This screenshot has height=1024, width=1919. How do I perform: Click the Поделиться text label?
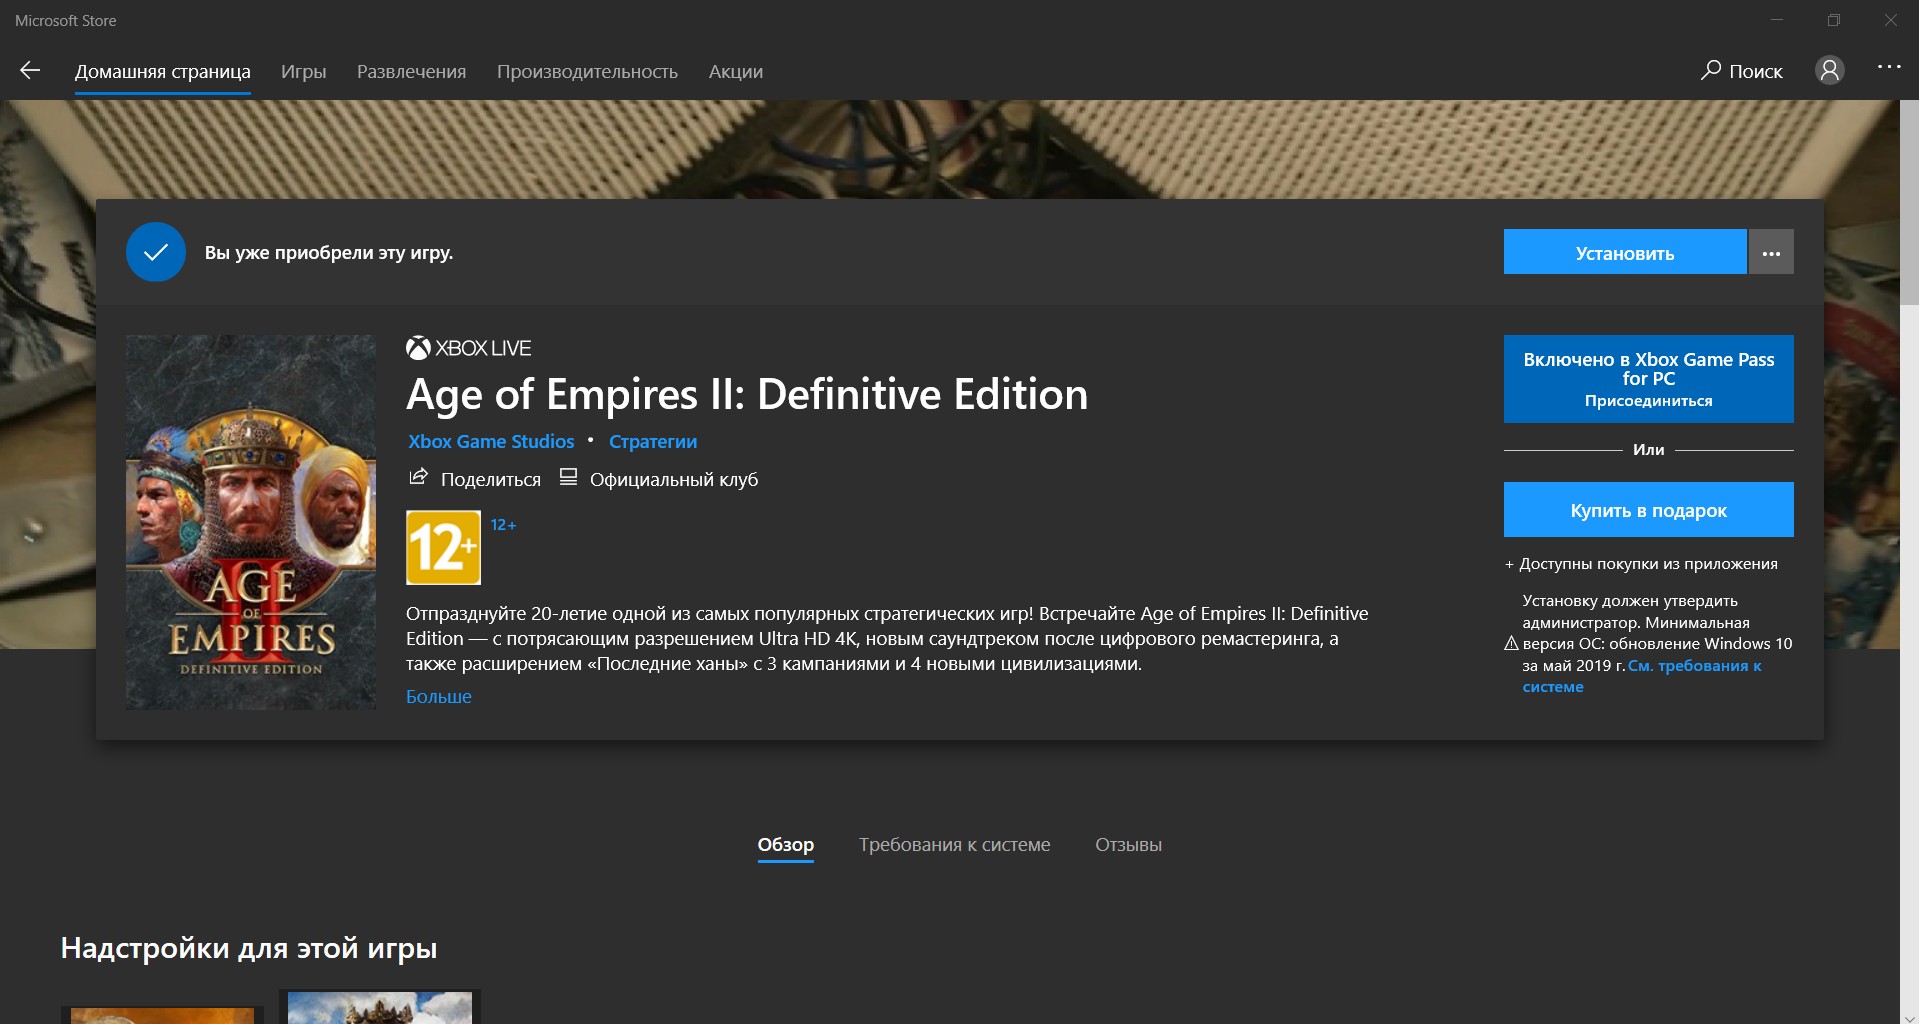490,480
